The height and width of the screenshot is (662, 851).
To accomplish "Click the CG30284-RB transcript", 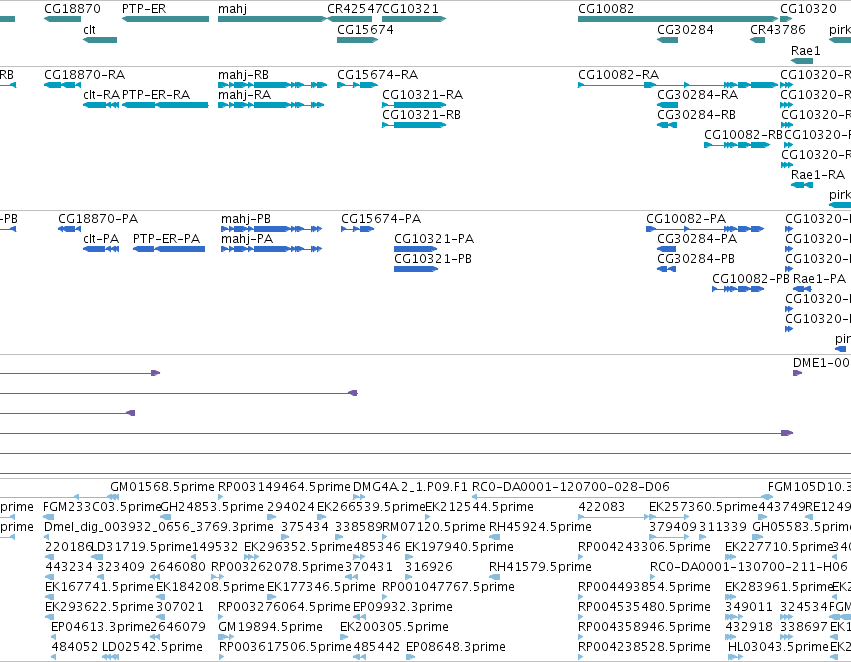I will pos(667,125).
